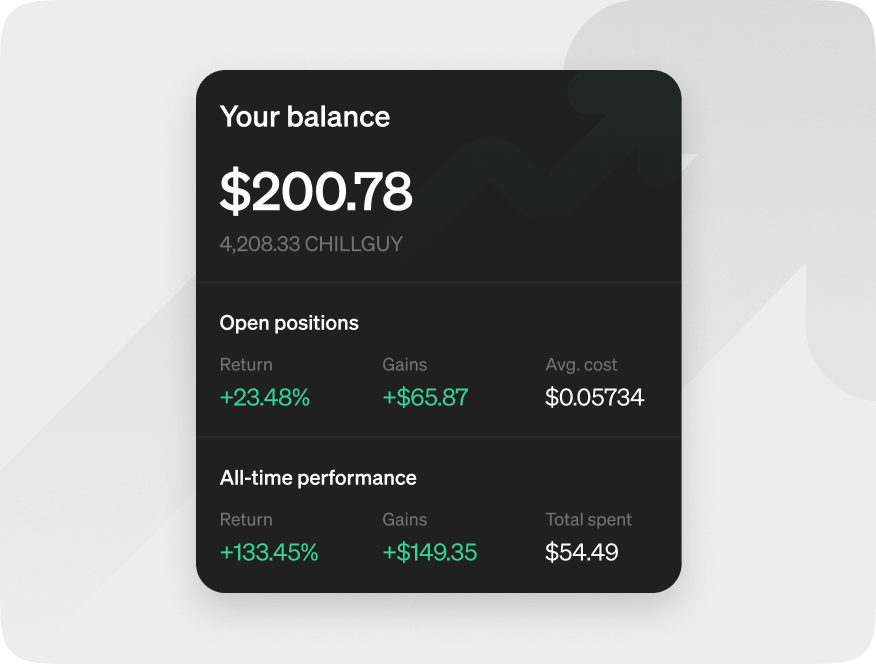Click the Gains label under All-time performance
This screenshot has height=664, width=876.
tap(405, 520)
